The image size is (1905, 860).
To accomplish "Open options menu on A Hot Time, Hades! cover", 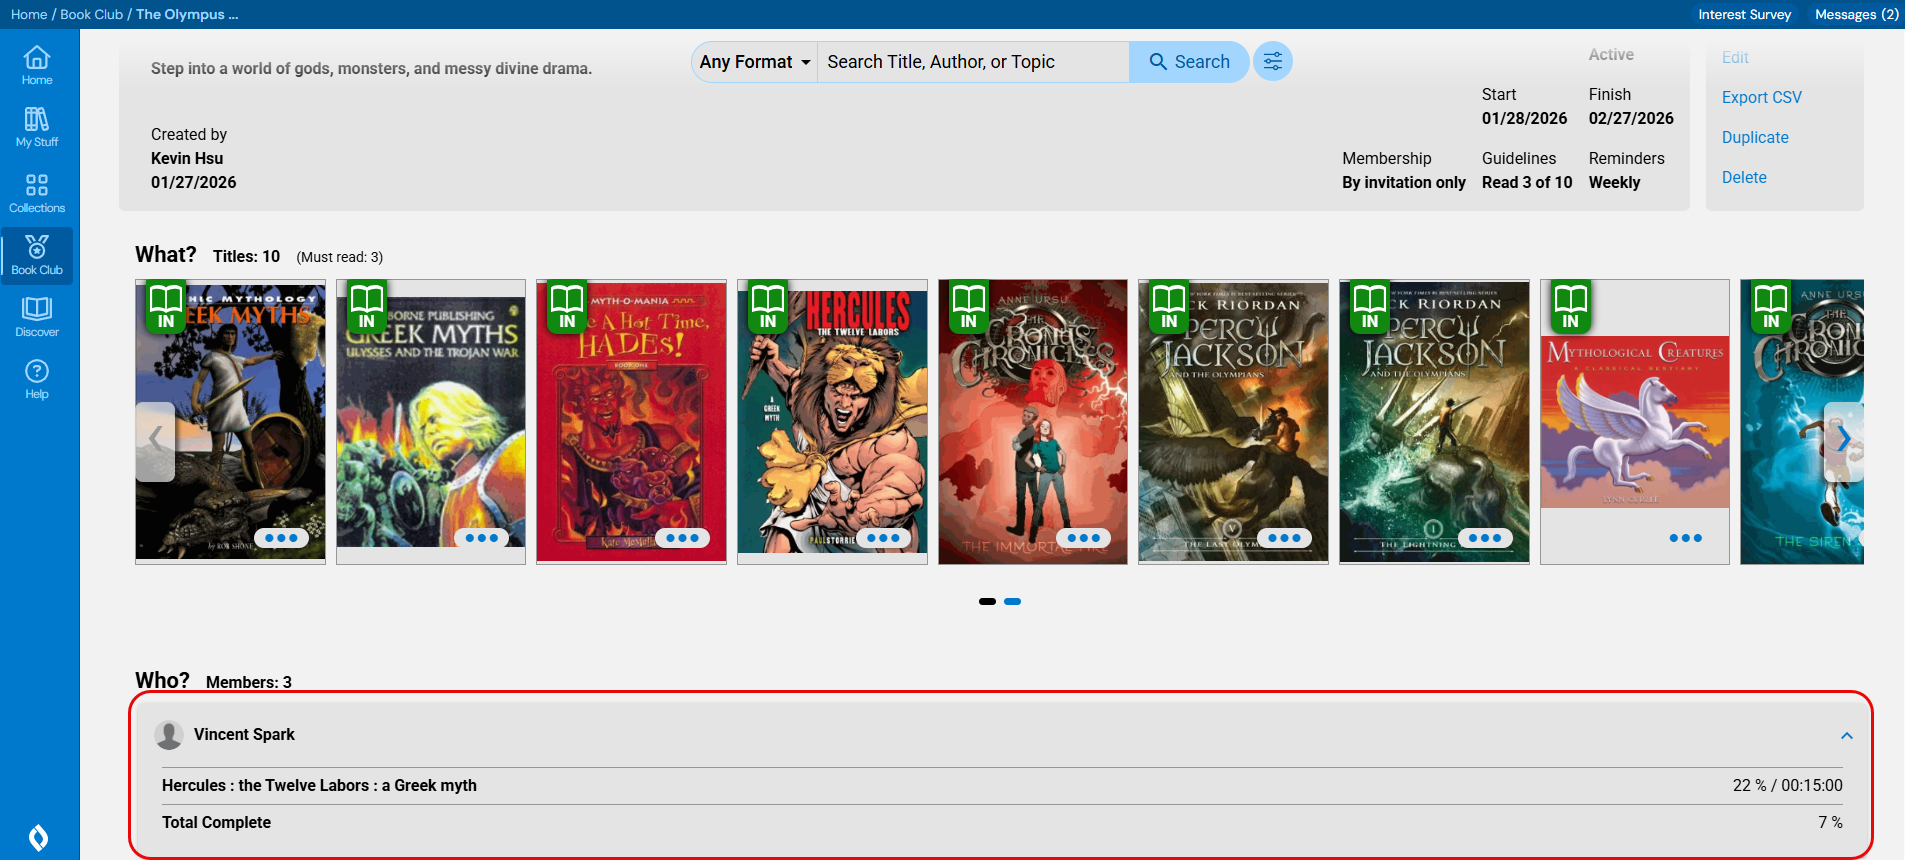I will click(682, 538).
